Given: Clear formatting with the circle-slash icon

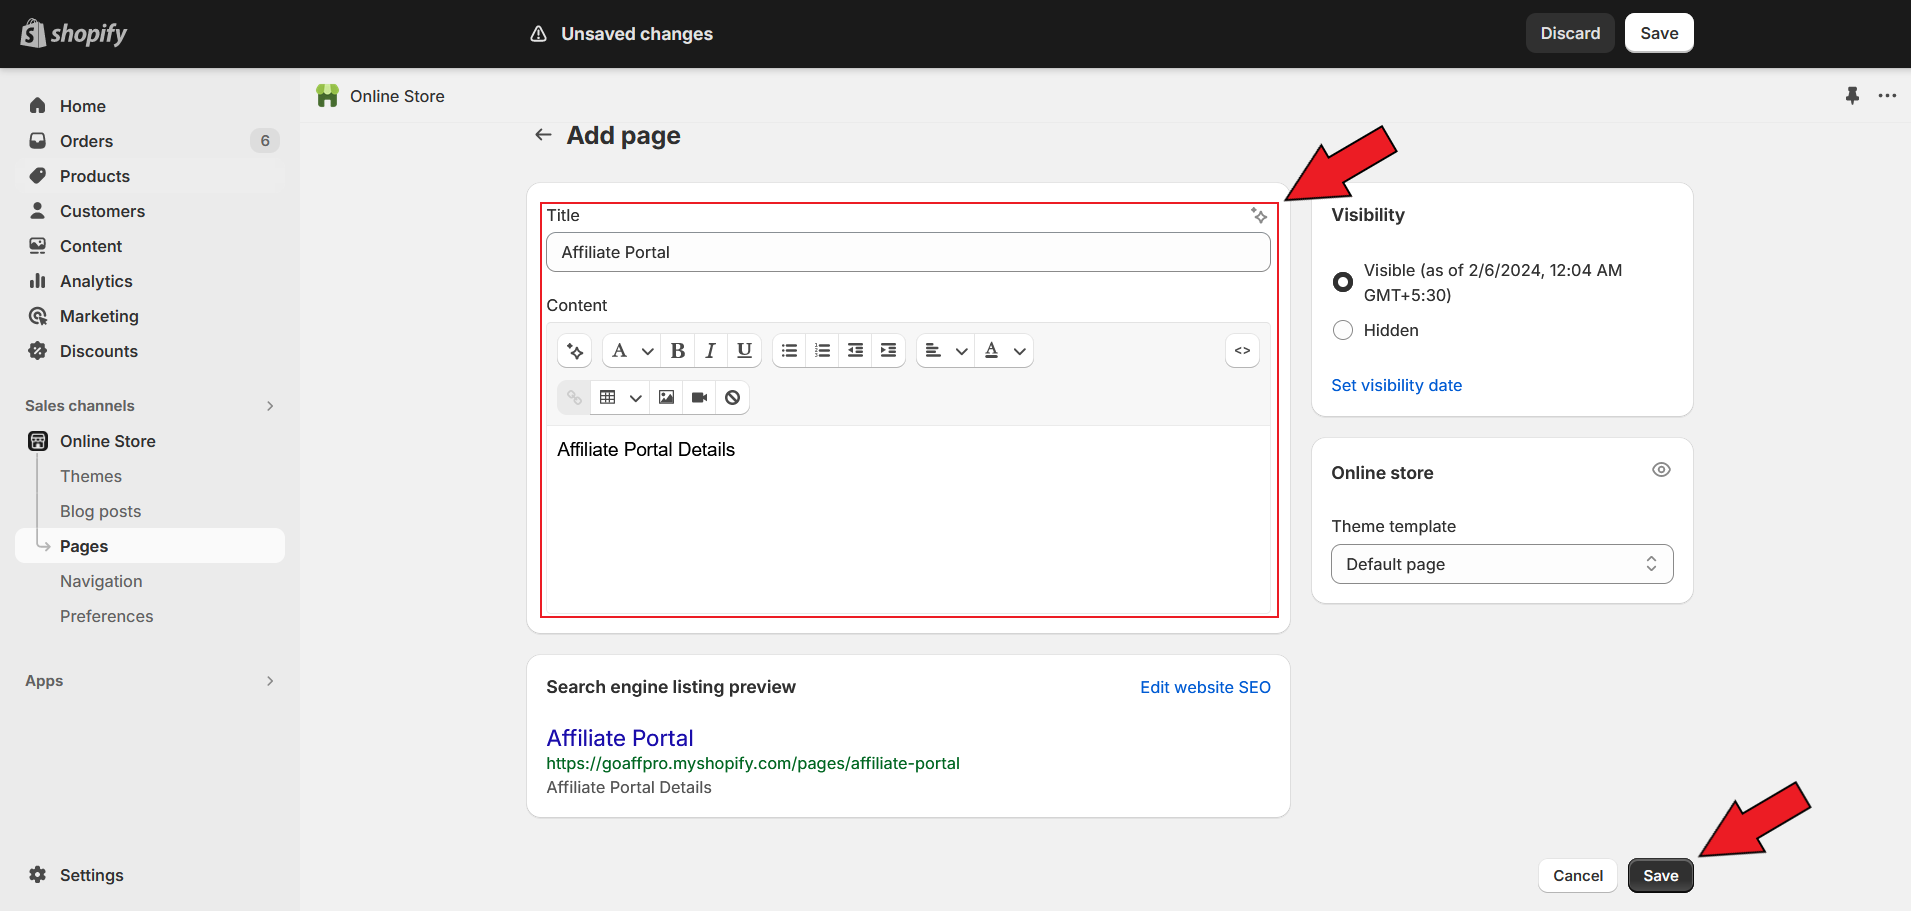Looking at the screenshot, I should 732,398.
